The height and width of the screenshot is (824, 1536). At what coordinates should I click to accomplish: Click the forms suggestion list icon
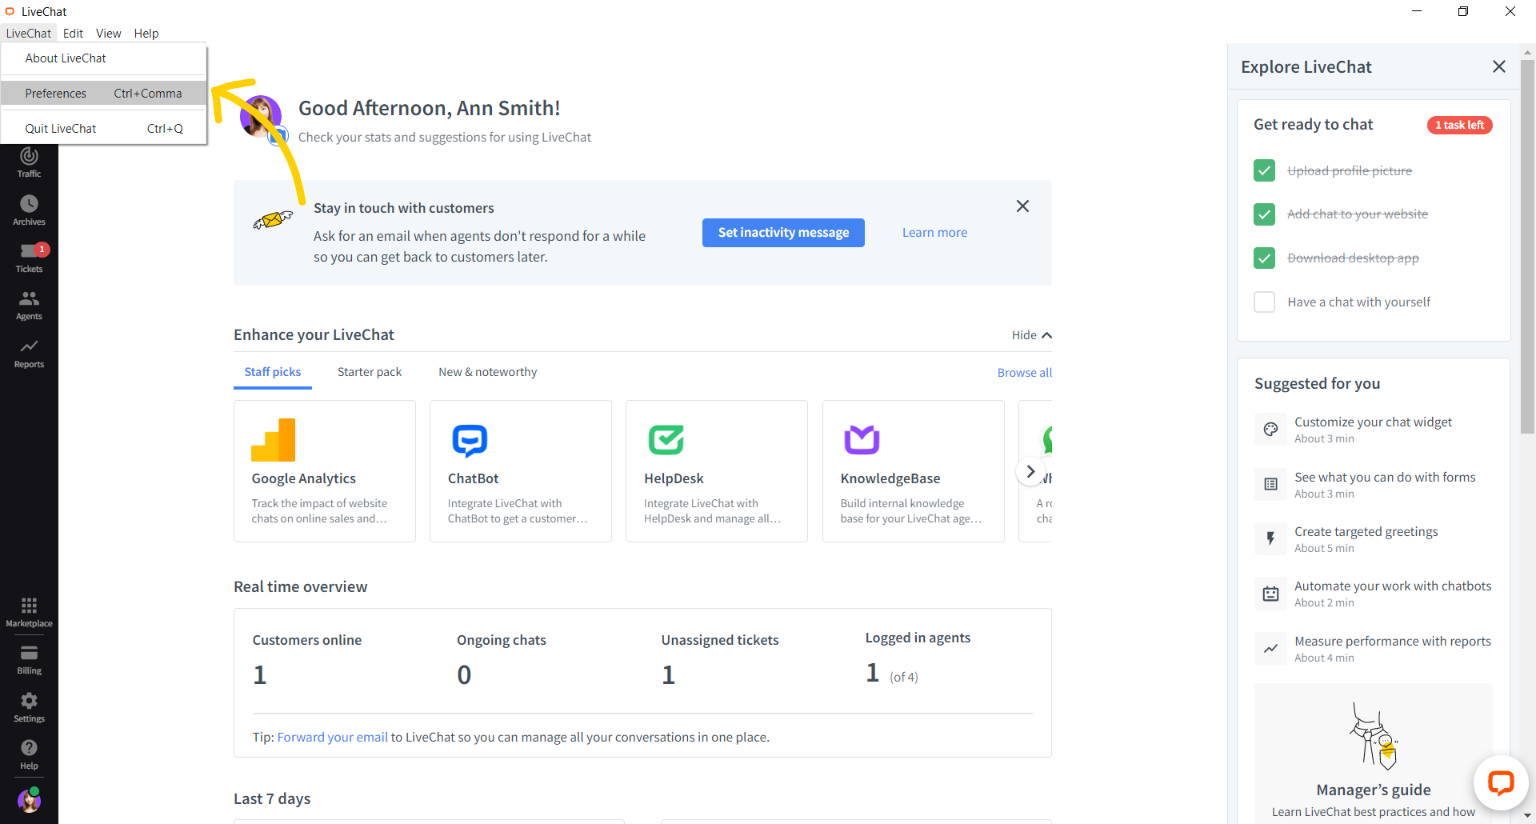[x=1270, y=484]
